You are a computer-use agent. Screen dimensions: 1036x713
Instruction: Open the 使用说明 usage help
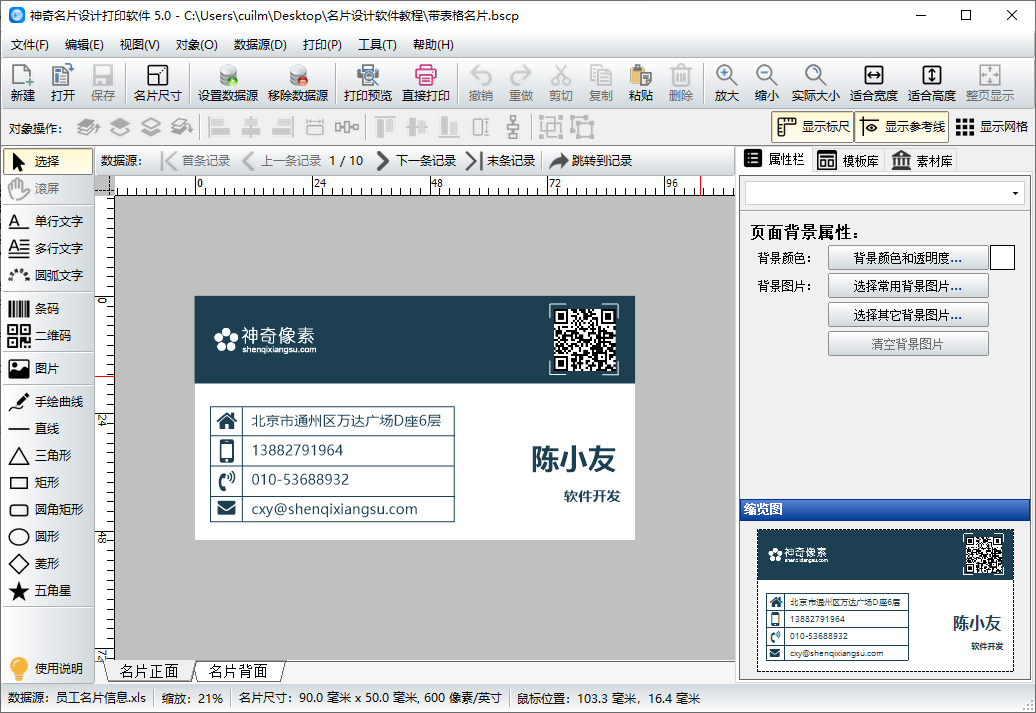(46, 669)
